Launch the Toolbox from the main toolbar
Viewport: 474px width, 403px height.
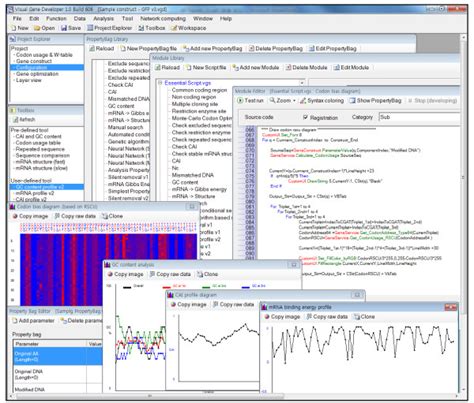click(x=152, y=28)
